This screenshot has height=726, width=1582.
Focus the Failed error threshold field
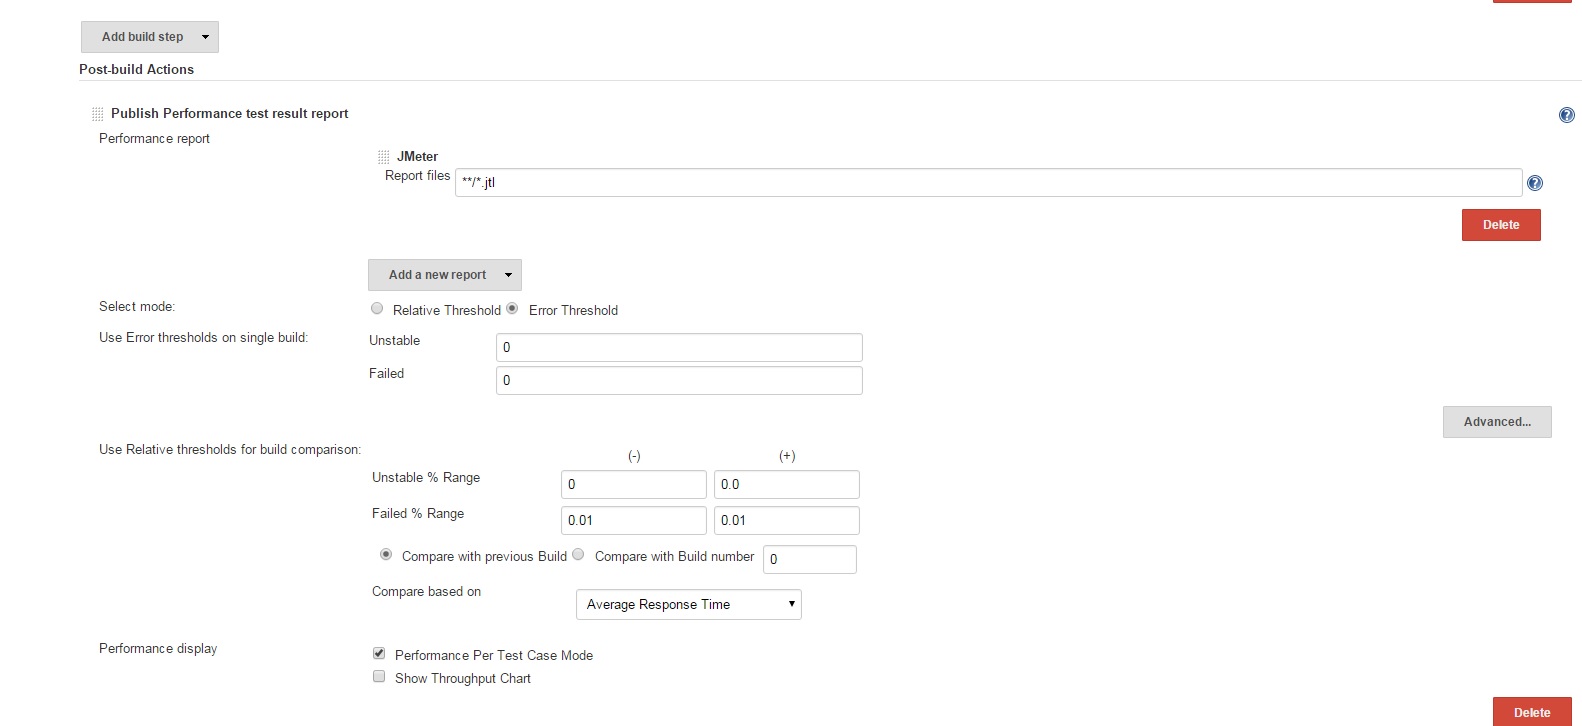678,380
